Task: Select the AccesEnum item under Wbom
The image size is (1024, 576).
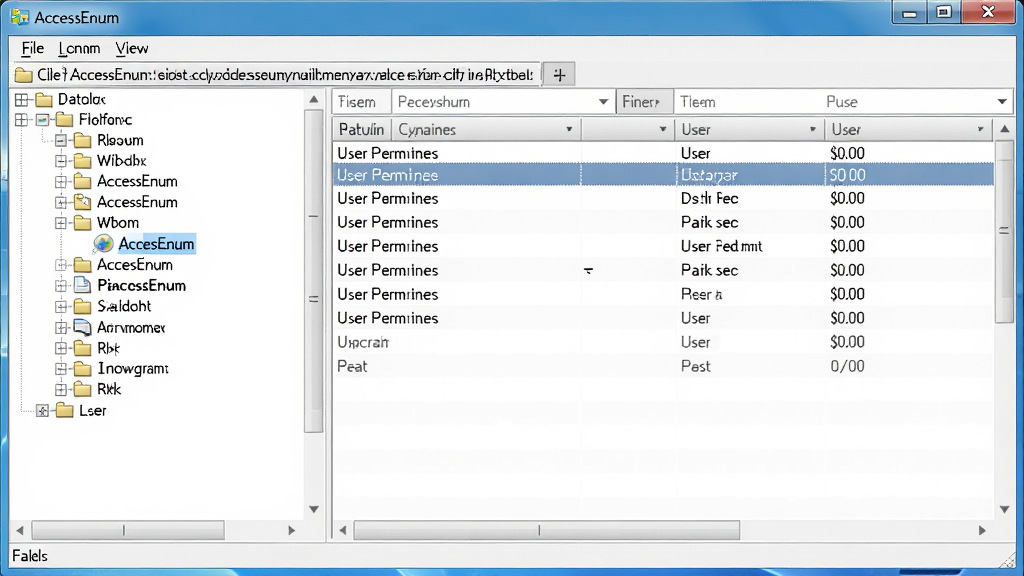Action: (x=156, y=244)
